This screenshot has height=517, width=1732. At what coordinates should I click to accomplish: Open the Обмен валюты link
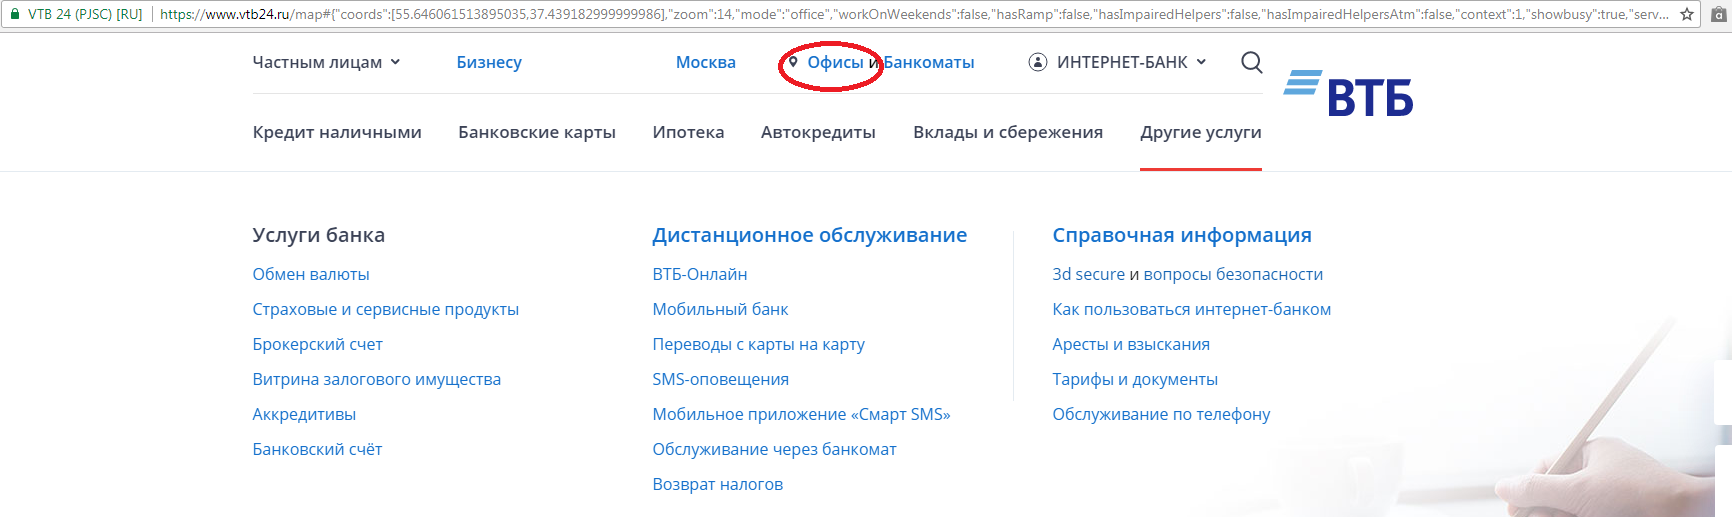311,274
